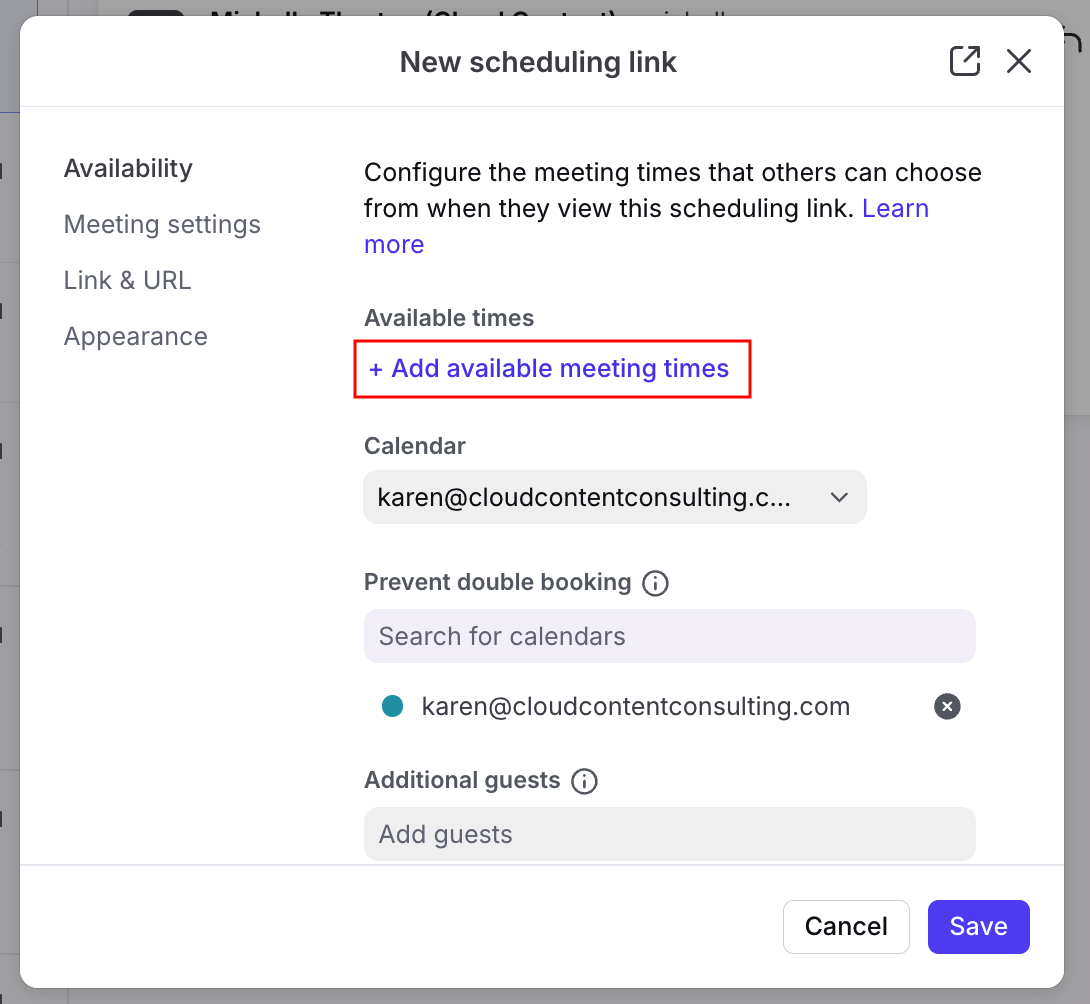Select the Appearance tab

pyautogui.click(x=136, y=336)
